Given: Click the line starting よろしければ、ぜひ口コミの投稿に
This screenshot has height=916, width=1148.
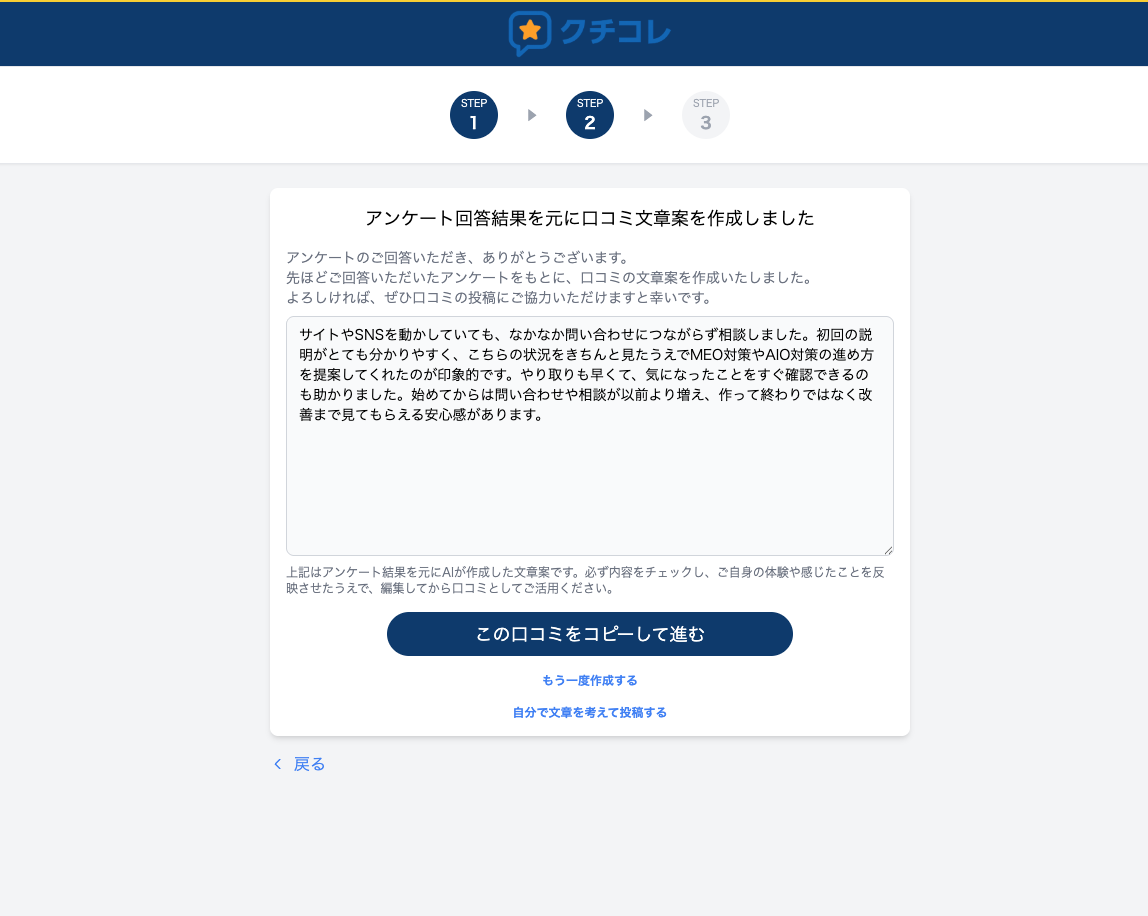Looking at the screenshot, I should pos(500,297).
